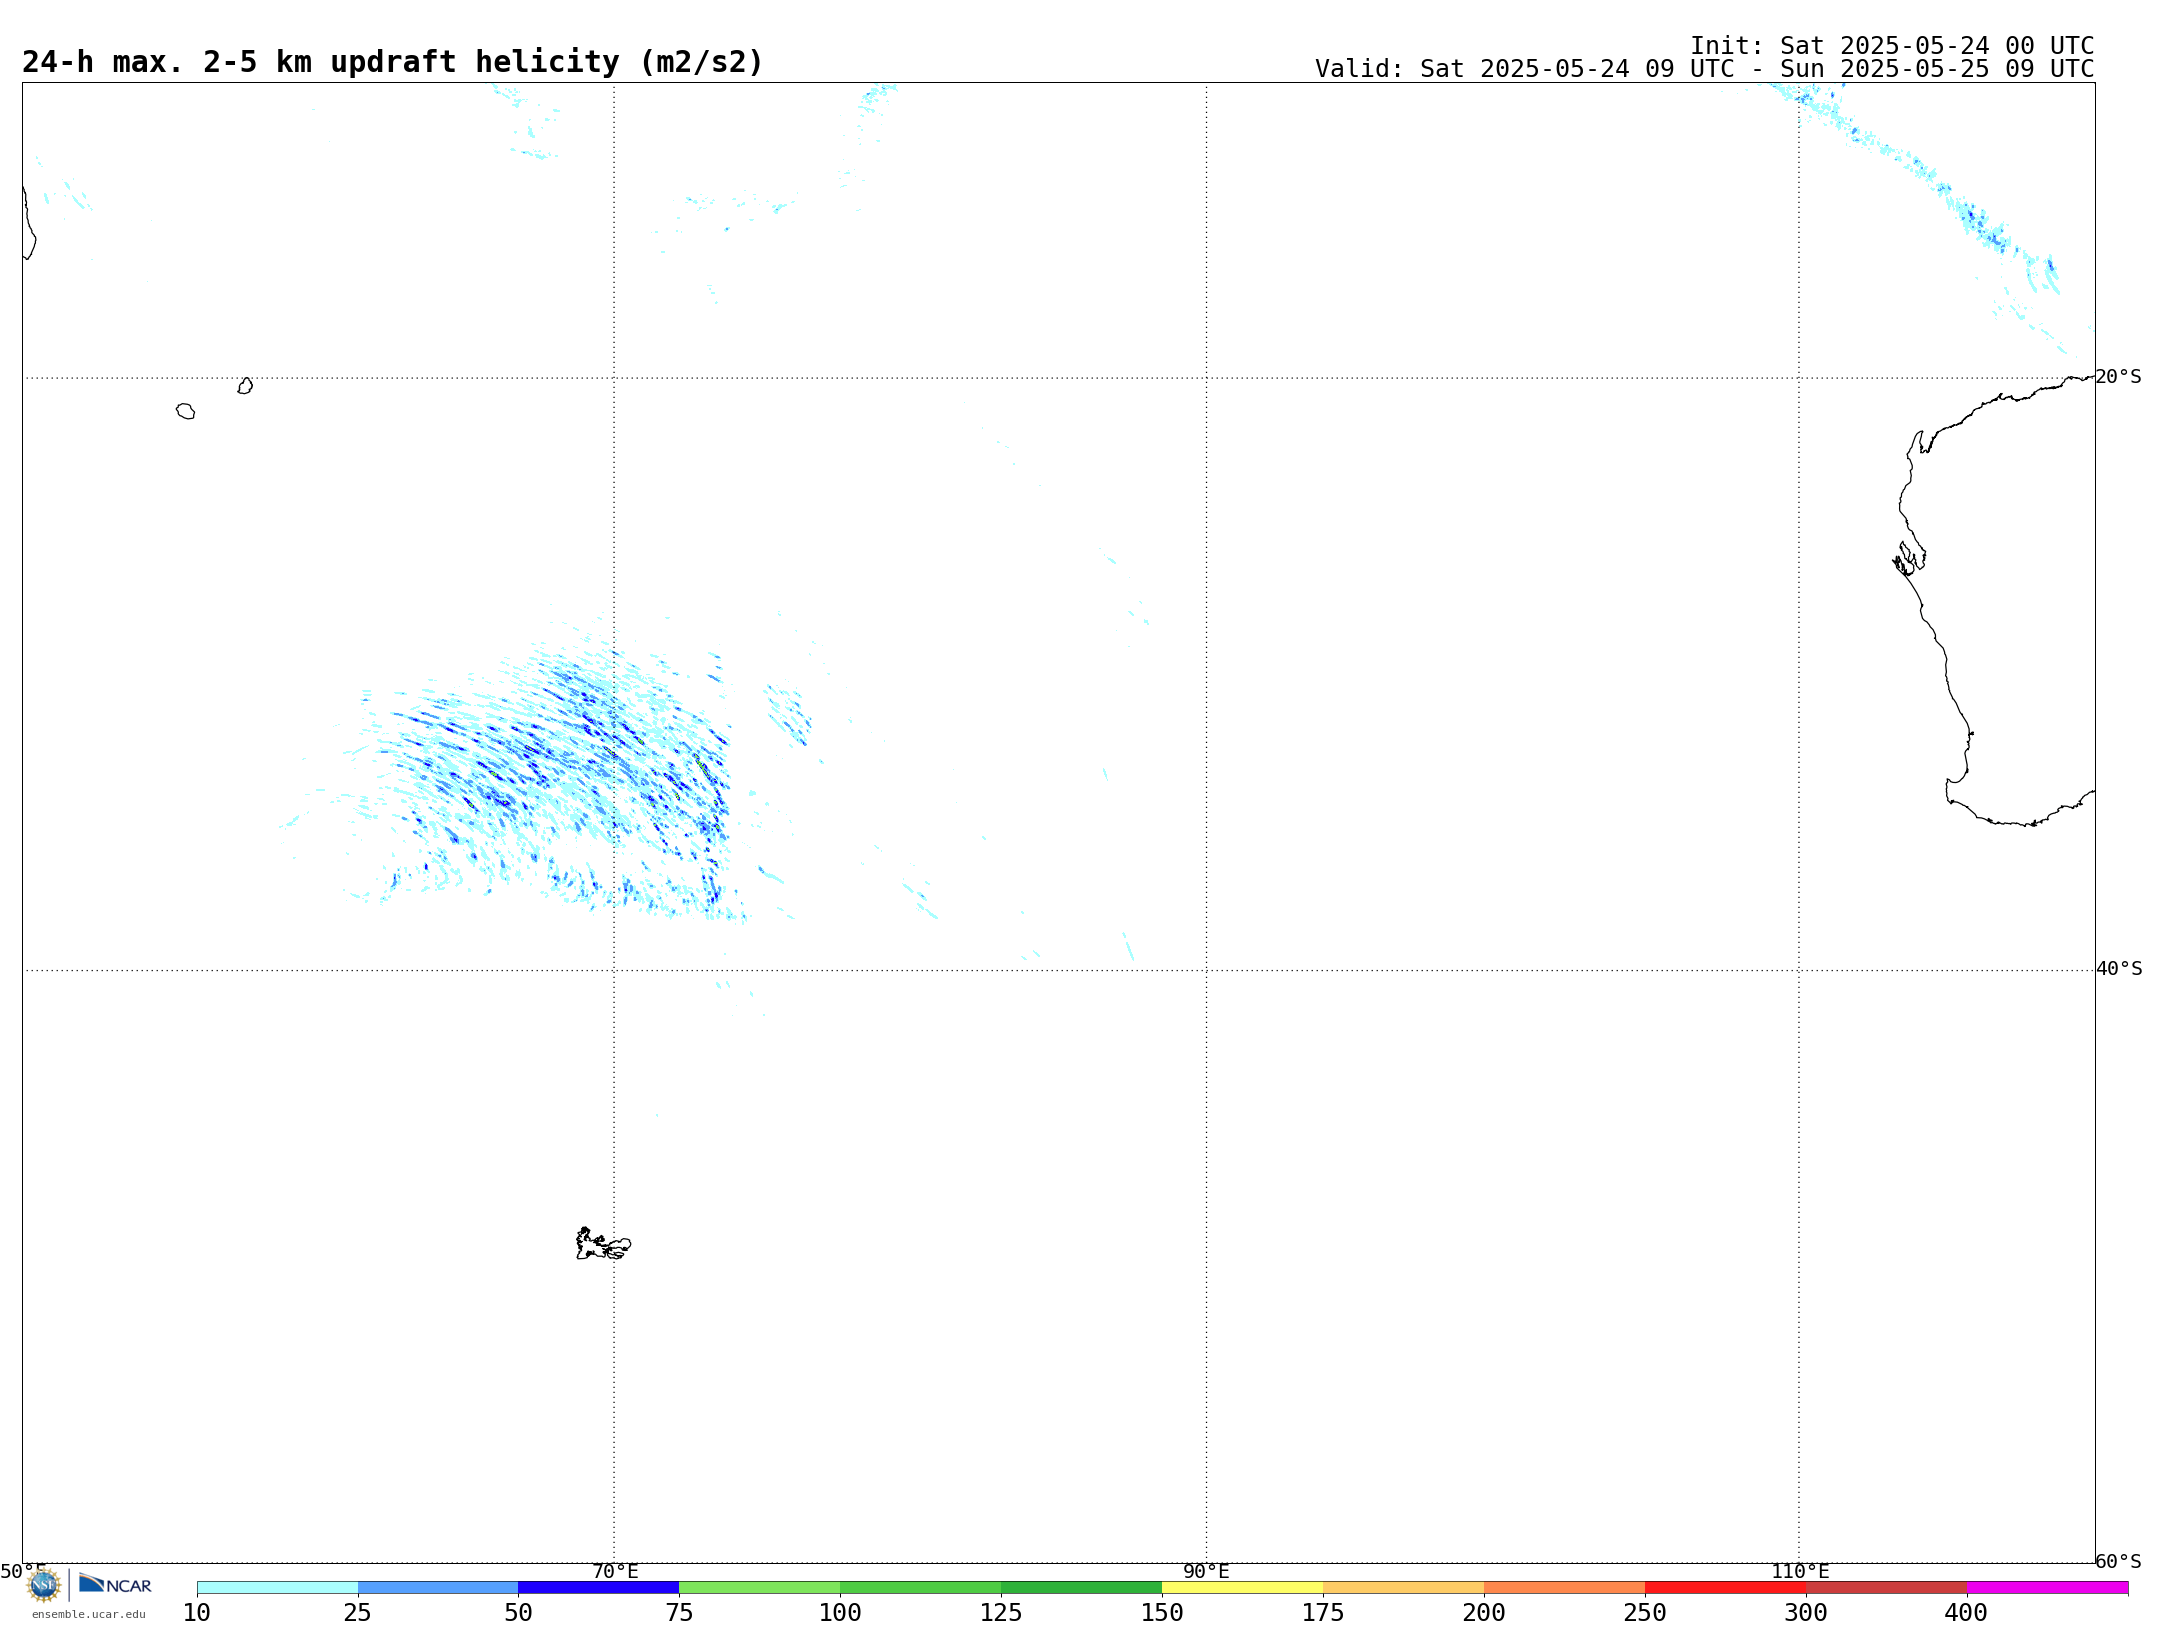Click the light orange 175-200 legend segment
This screenshot has height=1626, width=2160.
click(1404, 1587)
